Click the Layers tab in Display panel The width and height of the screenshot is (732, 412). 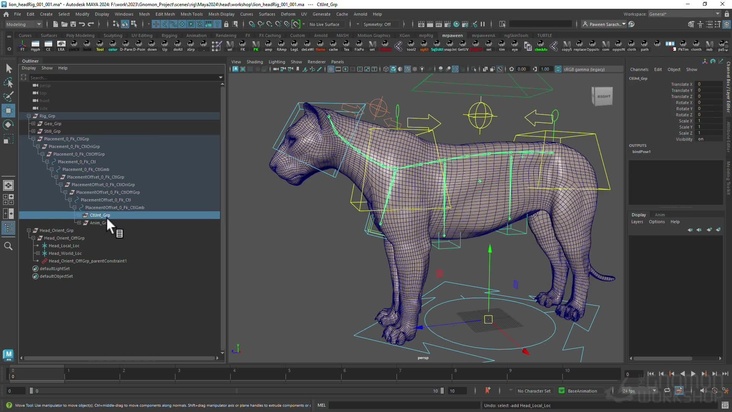coord(636,222)
